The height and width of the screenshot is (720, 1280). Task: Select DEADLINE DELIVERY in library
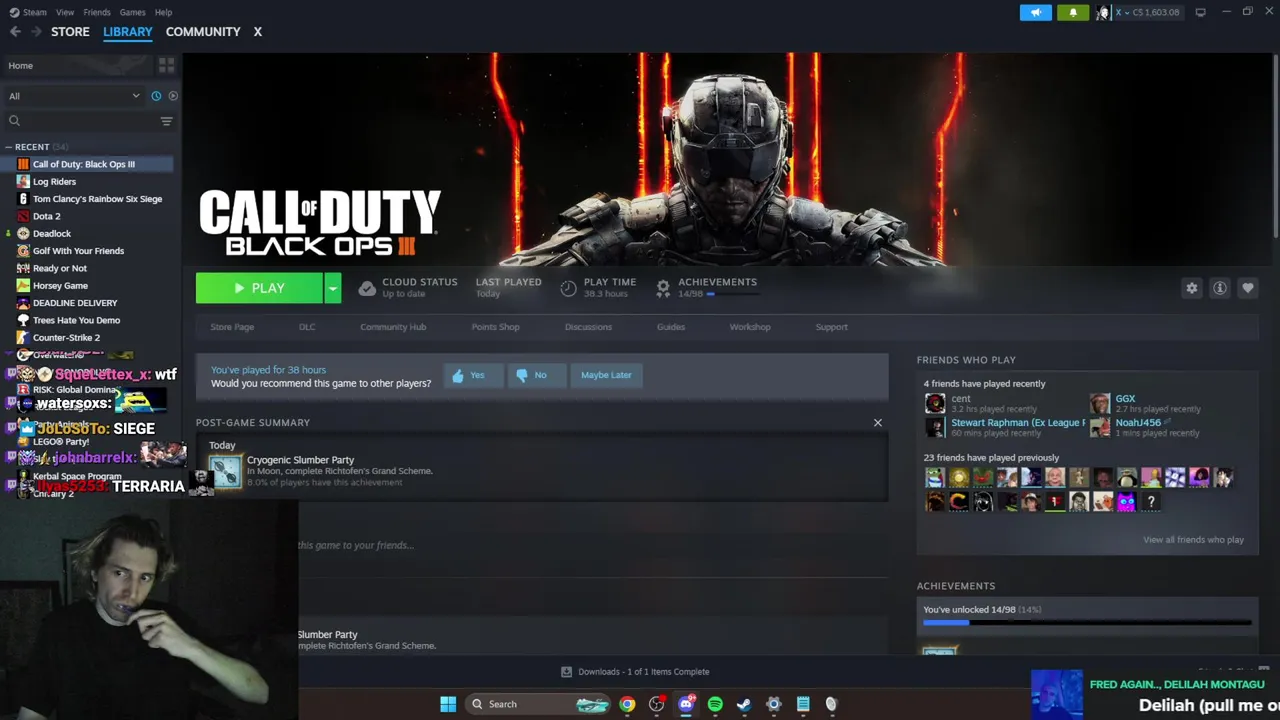coord(75,303)
